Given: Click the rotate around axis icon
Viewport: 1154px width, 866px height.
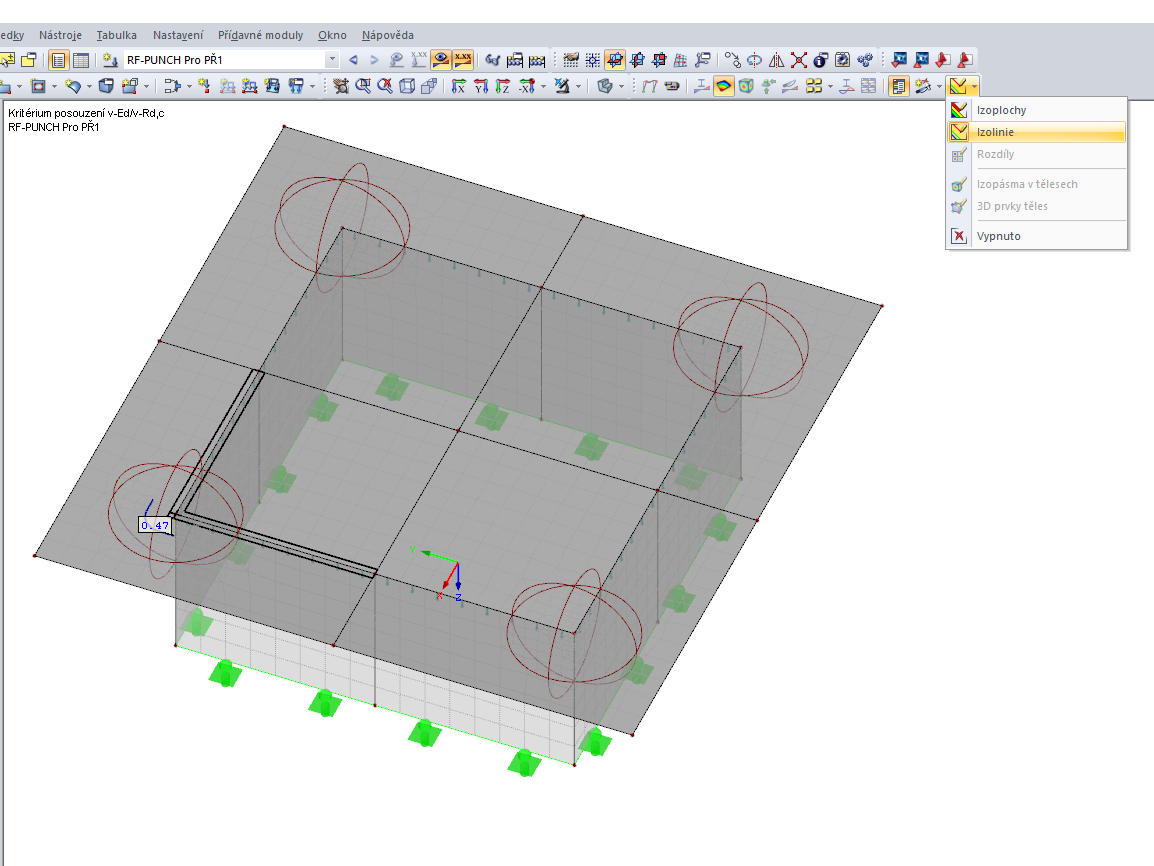Looking at the screenshot, I should [754, 60].
